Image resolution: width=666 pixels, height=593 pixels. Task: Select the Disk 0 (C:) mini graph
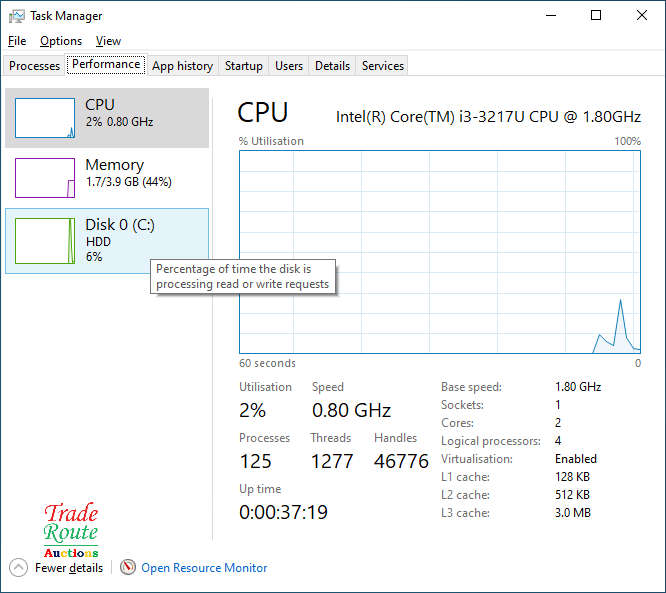click(45, 241)
